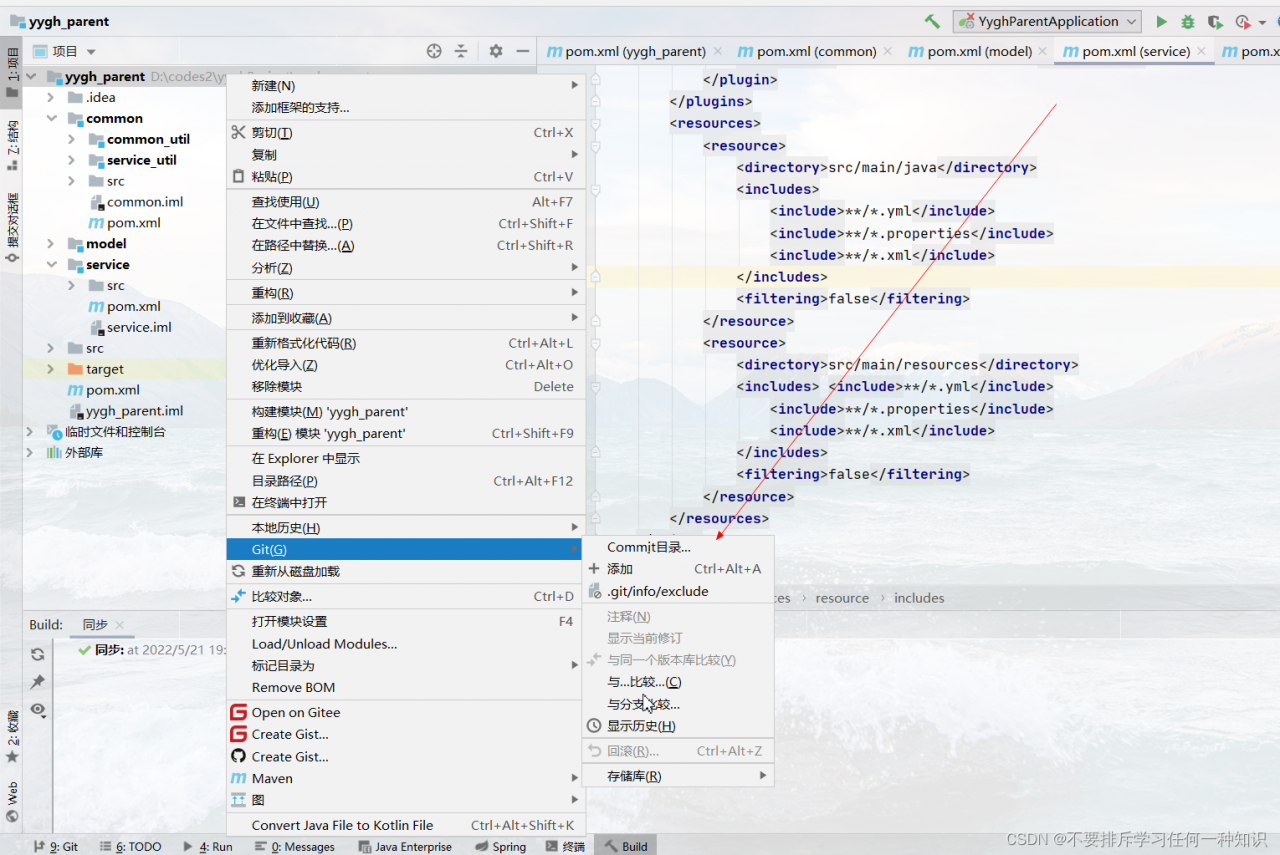Viewport: 1280px width, 855px height.
Task: Expand the service_util module
Action: 72,160
